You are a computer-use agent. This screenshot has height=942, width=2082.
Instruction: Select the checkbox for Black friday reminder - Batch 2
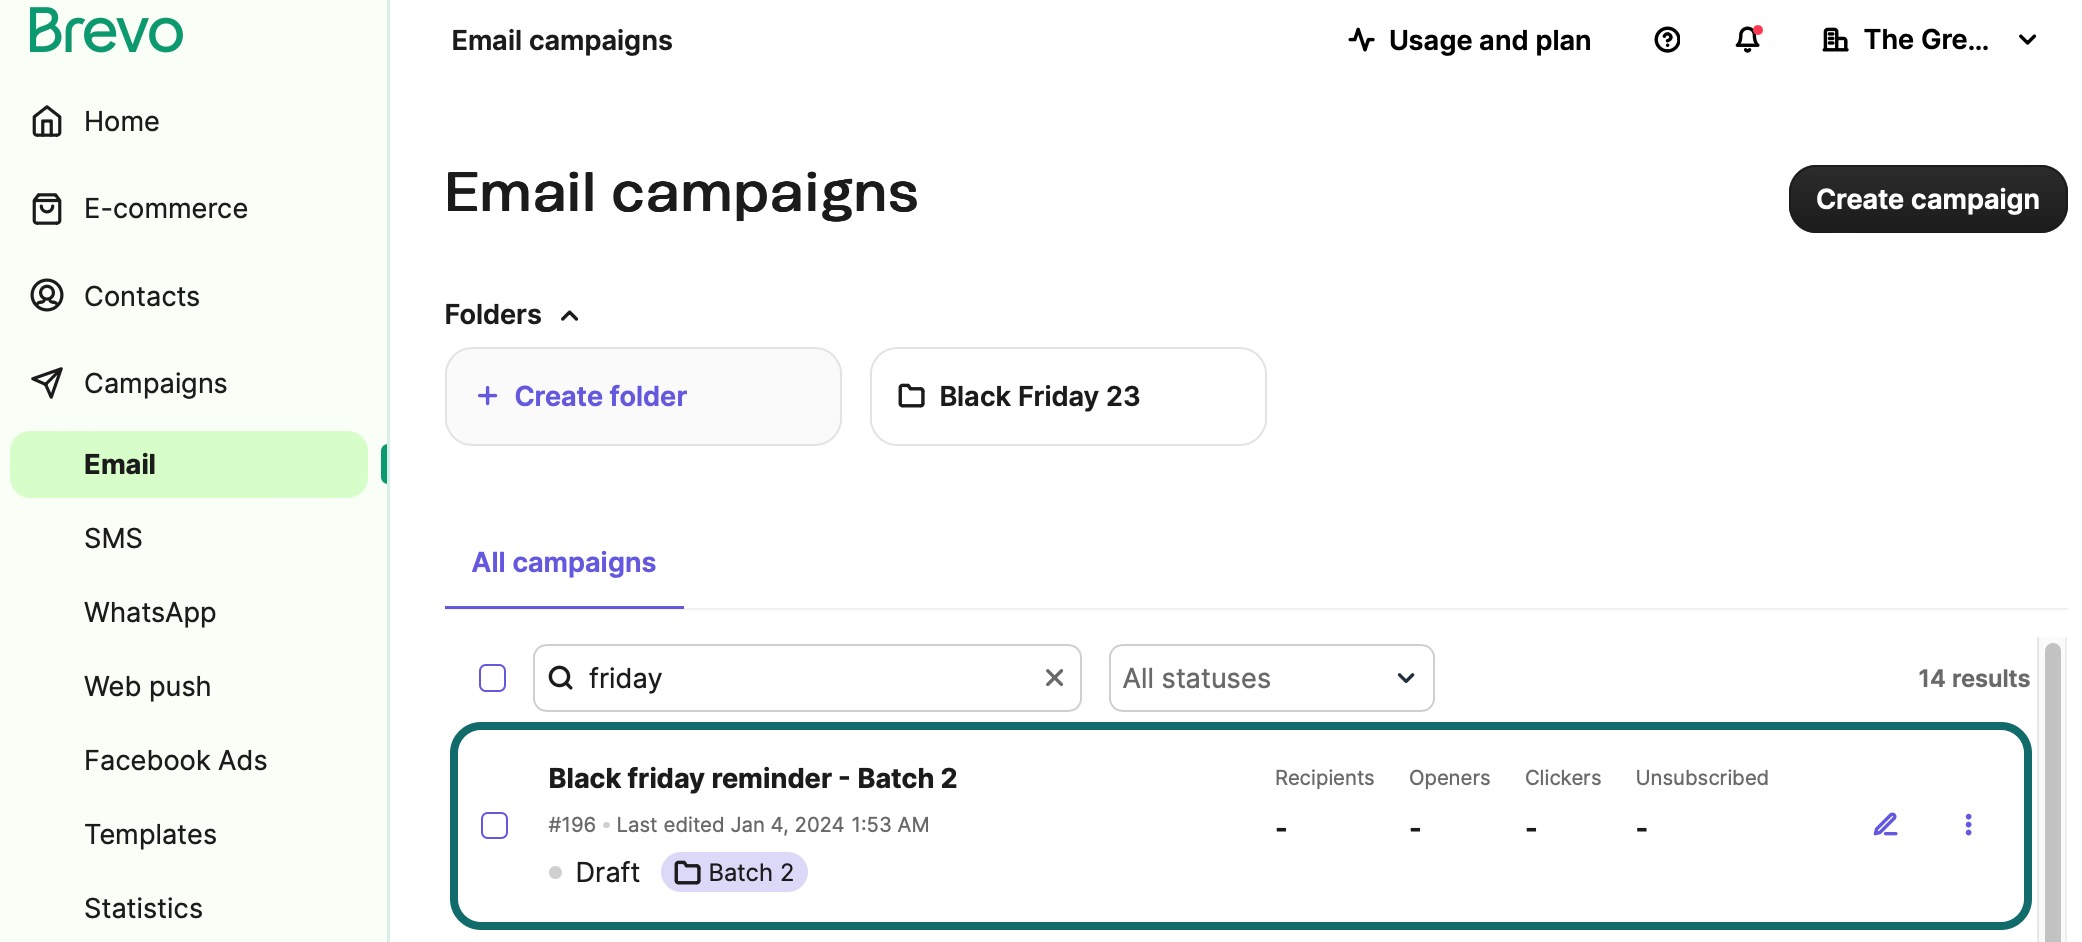point(494,825)
